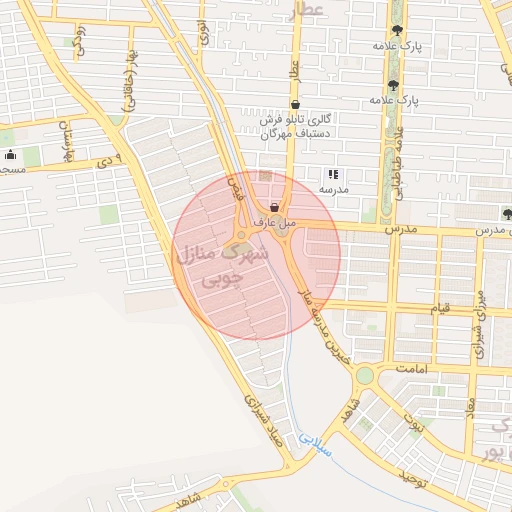Select the قیام street label
The image size is (512, 512).
pos(440,308)
